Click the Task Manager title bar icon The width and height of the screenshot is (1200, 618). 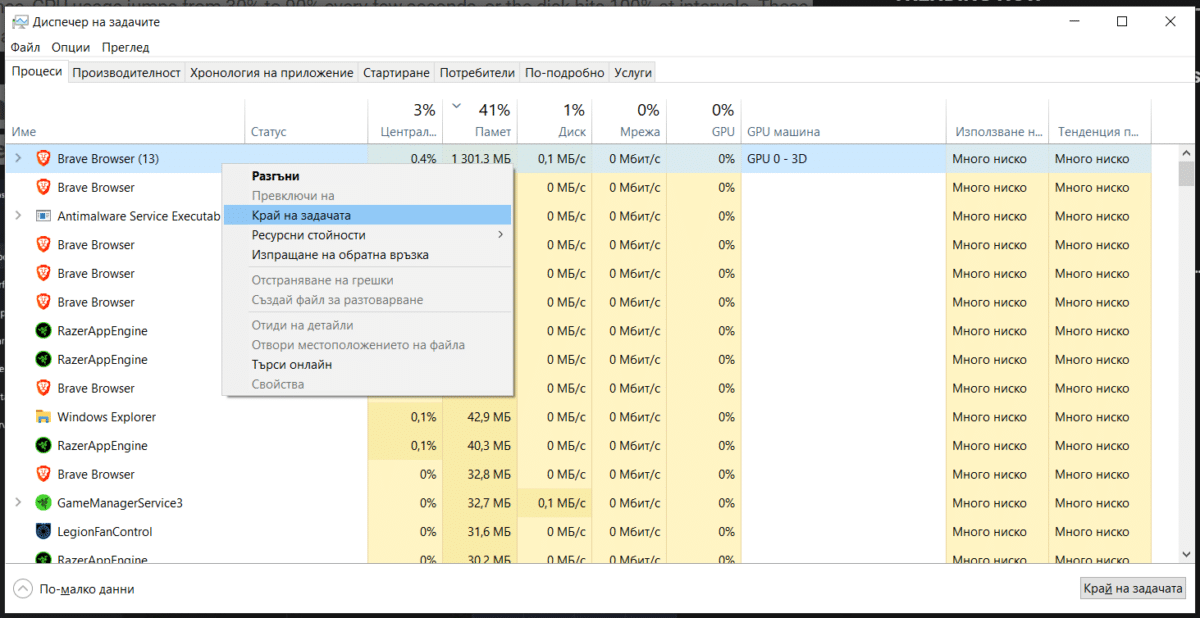click(x=20, y=22)
